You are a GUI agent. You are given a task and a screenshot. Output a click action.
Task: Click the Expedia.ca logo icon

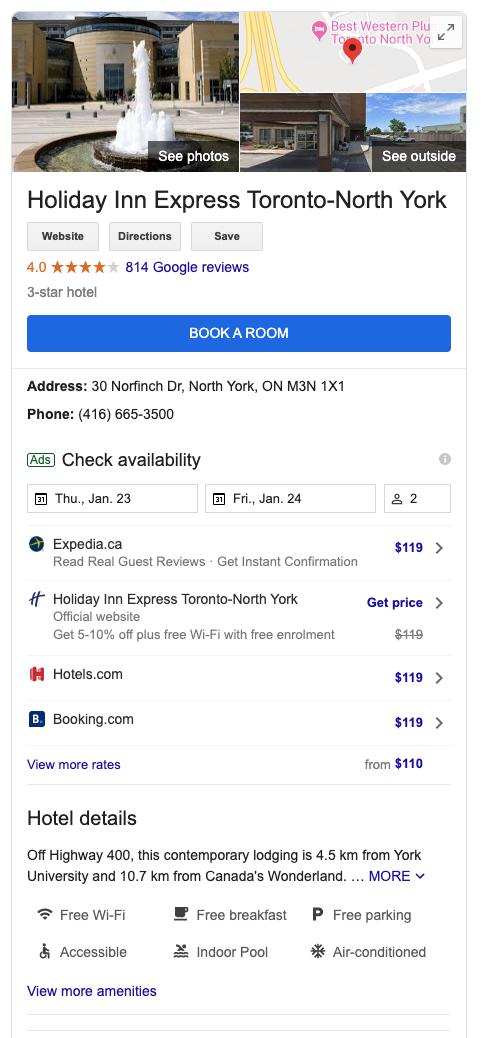click(37, 544)
